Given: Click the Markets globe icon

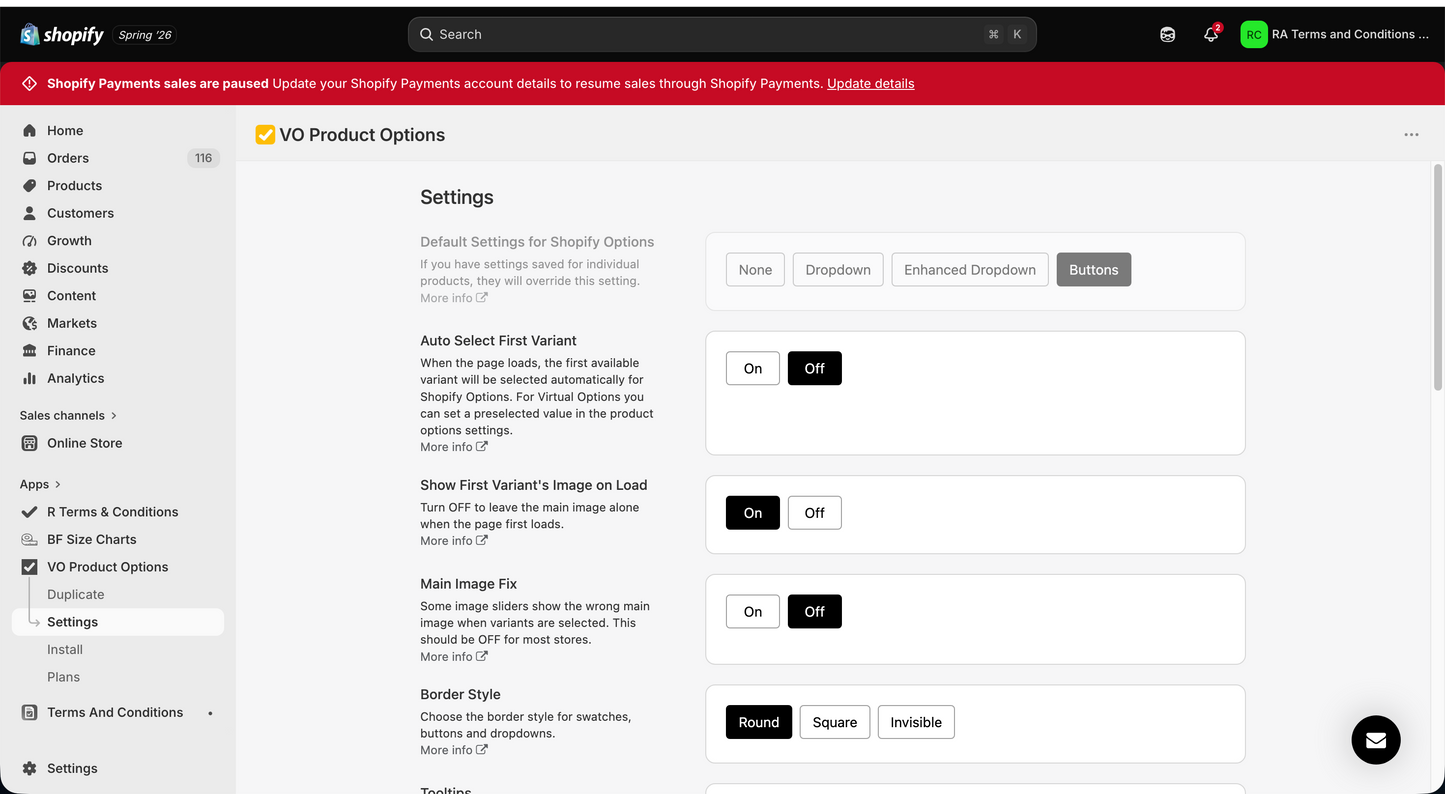Looking at the screenshot, I should click(x=29, y=323).
